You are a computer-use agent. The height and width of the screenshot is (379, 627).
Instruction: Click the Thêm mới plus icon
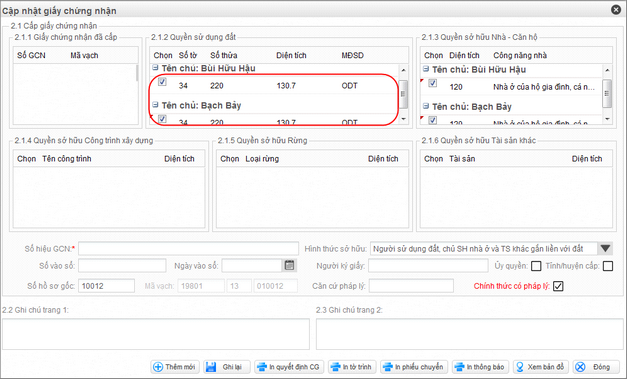tap(158, 367)
